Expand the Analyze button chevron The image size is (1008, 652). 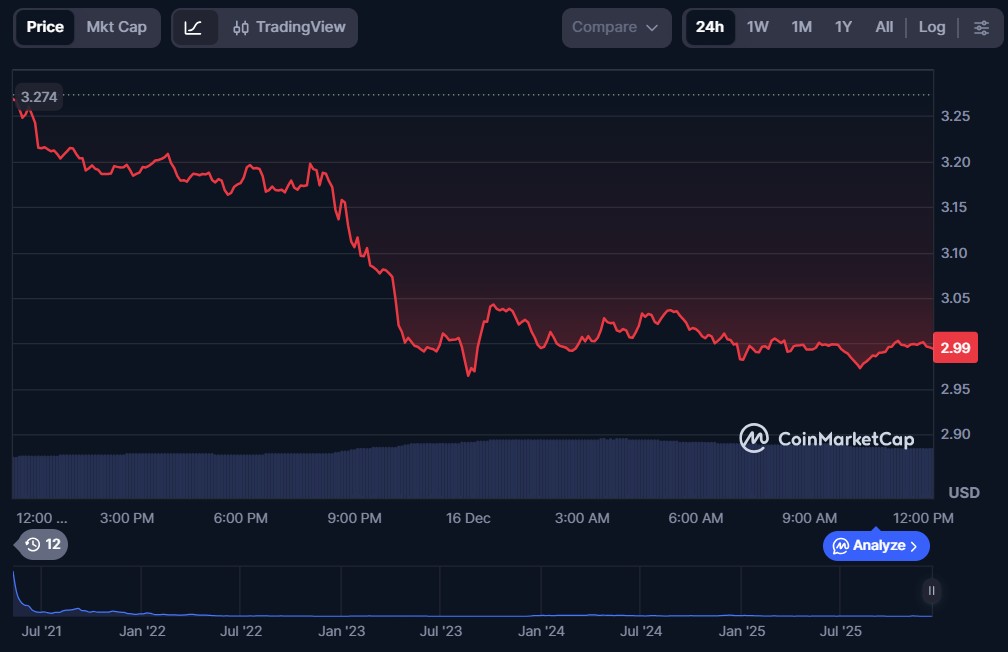click(913, 546)
